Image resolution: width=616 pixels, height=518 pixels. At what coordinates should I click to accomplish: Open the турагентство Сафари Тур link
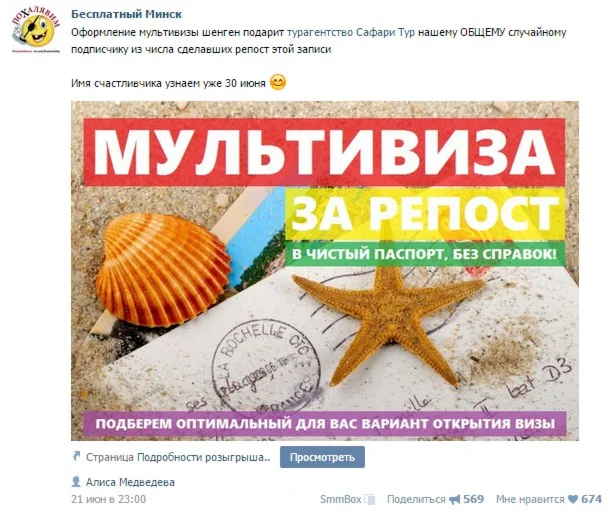(x=351, y=32)
